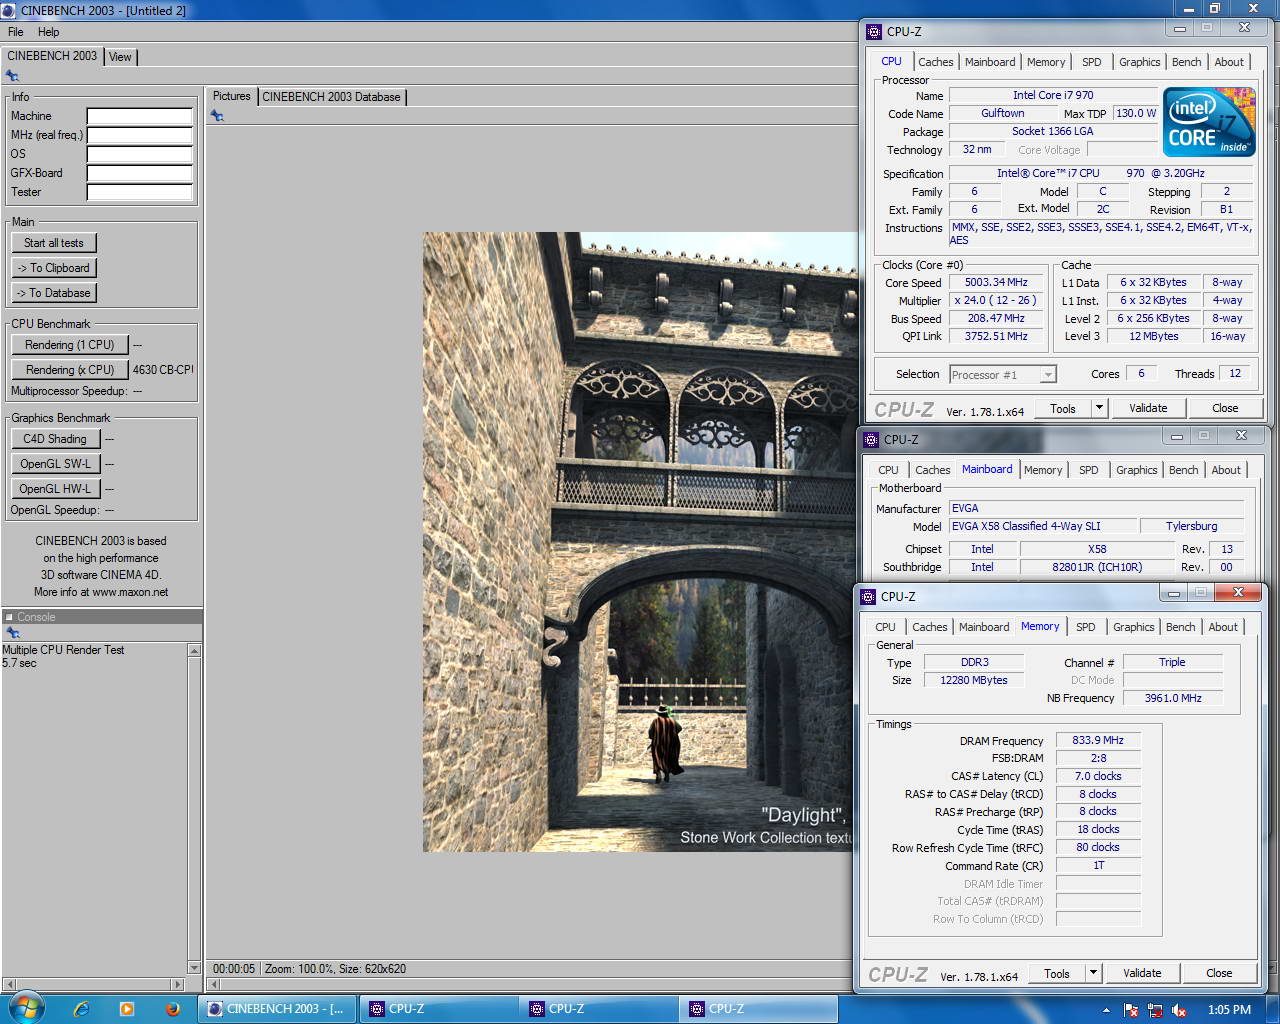Screen dimensions: 1280x1024
Task: Click the CPU-Z title icon of the top window
Action: (873, 32)
